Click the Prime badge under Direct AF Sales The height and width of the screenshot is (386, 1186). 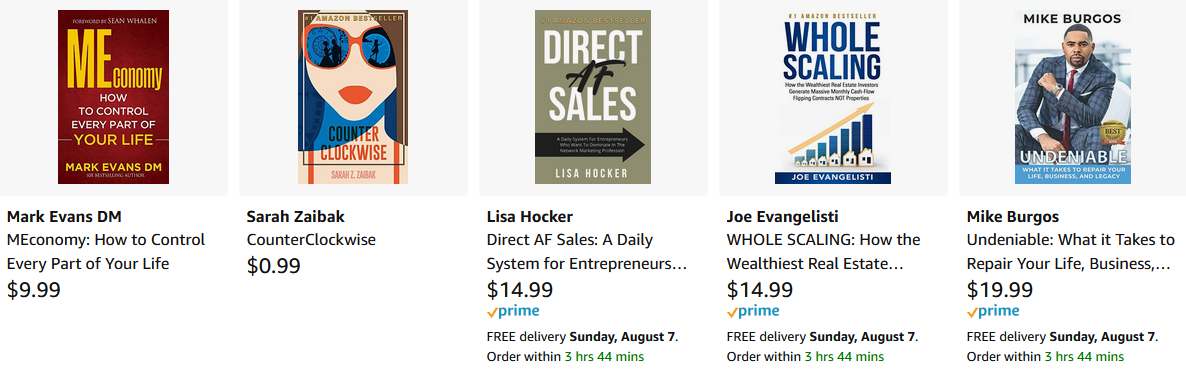(x=513, y=311)
